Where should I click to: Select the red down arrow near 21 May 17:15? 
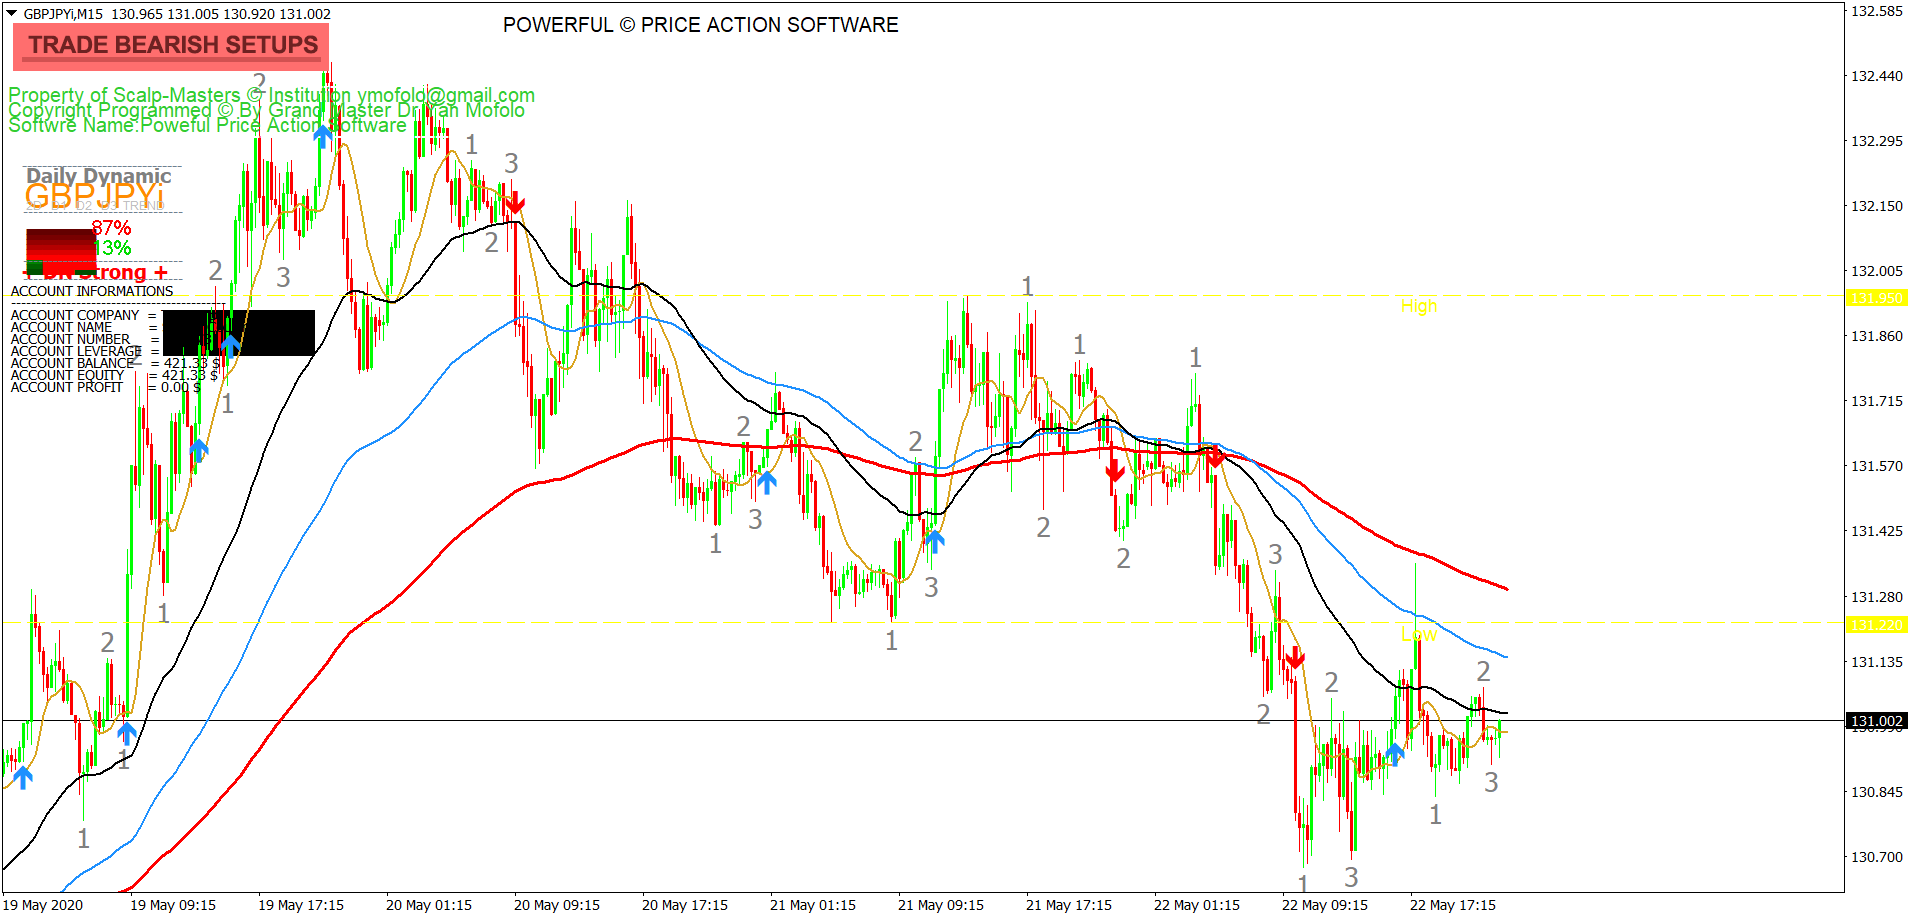tap(1116, 471)
